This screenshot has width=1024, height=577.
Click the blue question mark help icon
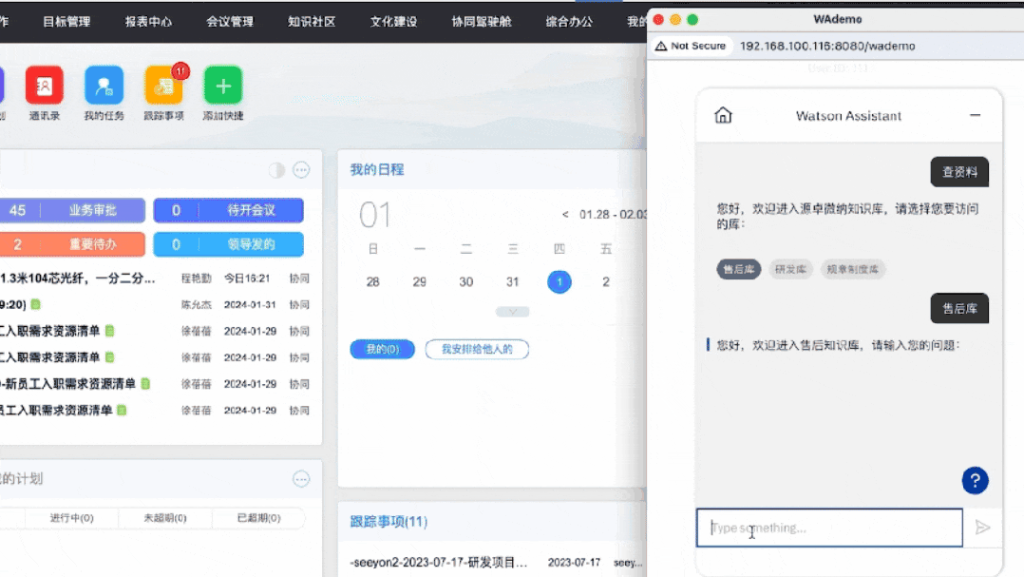point(975,480)
